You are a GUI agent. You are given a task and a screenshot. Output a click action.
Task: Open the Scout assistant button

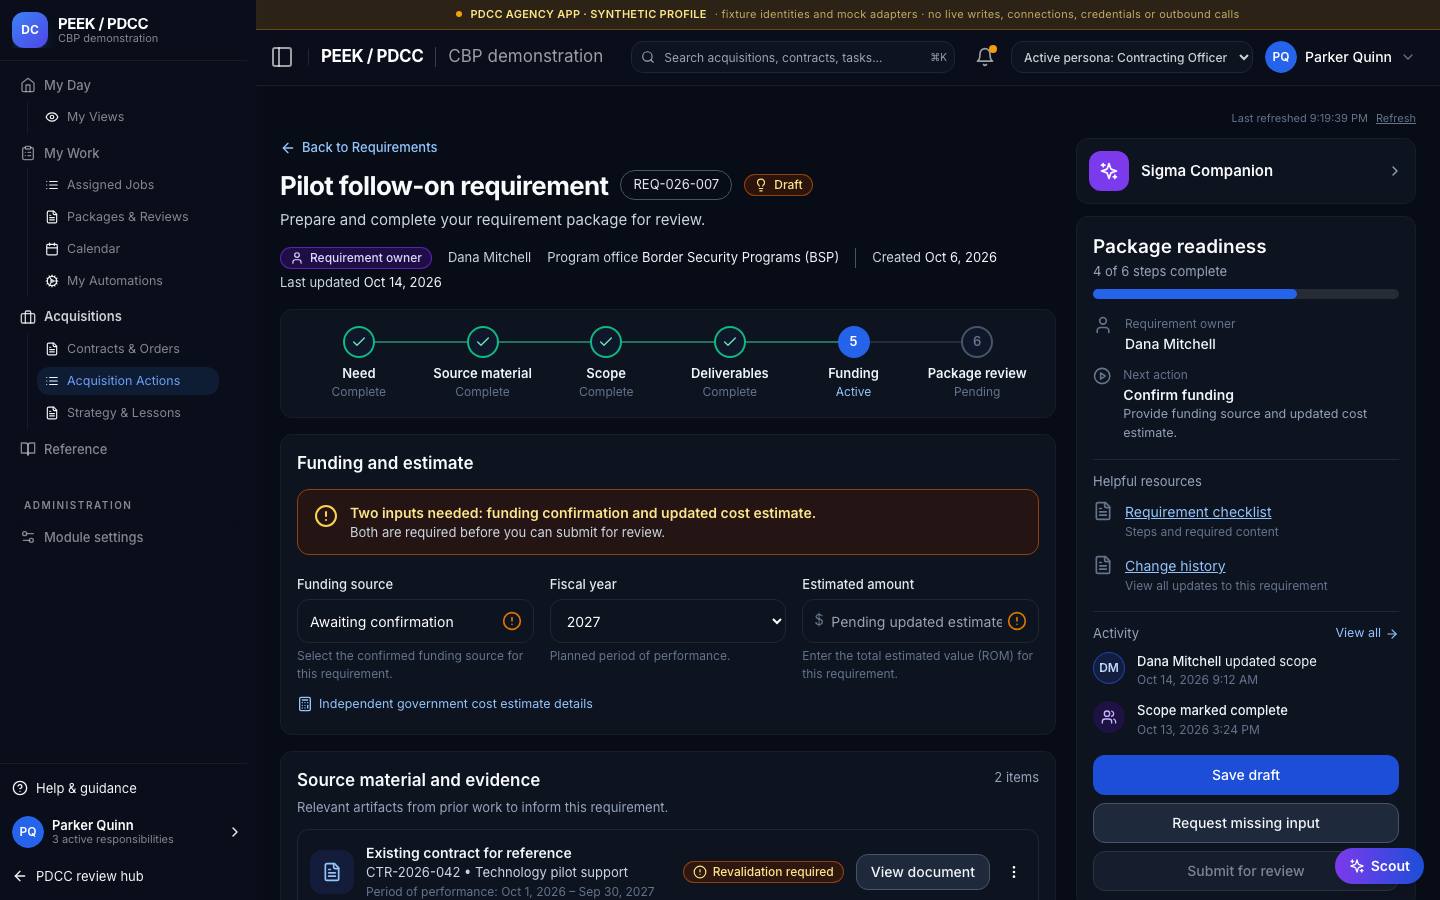tap(1379, 866)
